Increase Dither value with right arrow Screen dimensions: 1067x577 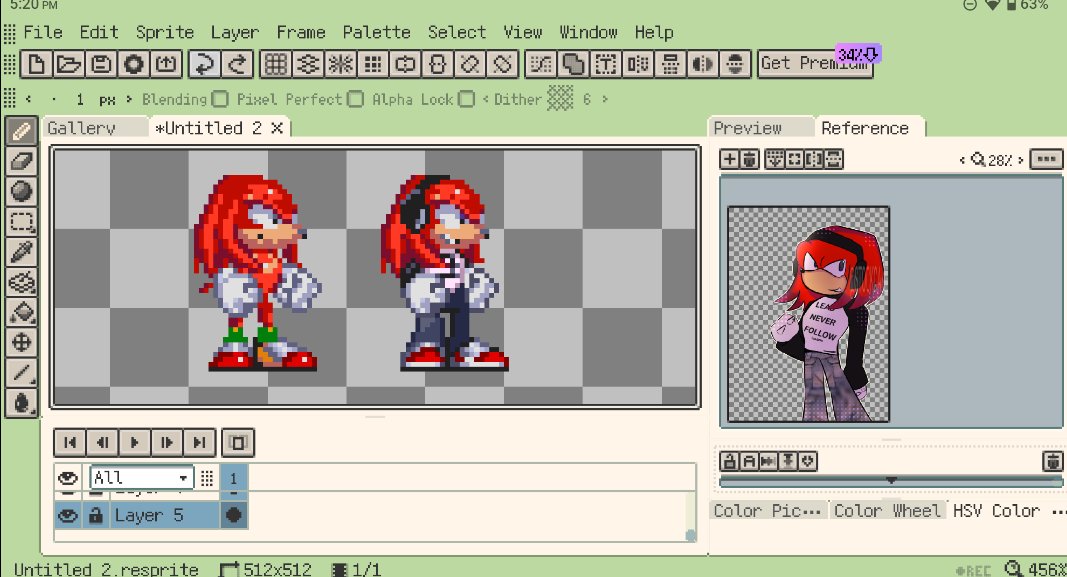(604, 99)
